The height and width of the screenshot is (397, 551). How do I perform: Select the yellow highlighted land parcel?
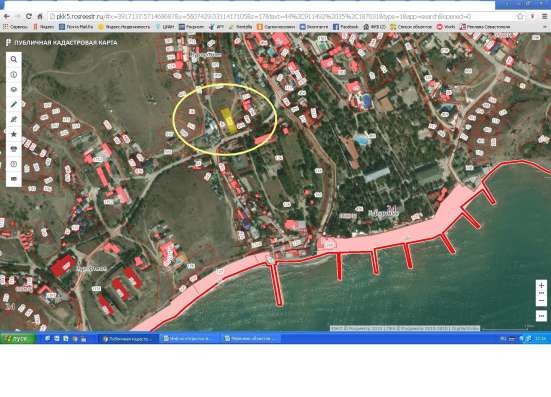(228, 121)
